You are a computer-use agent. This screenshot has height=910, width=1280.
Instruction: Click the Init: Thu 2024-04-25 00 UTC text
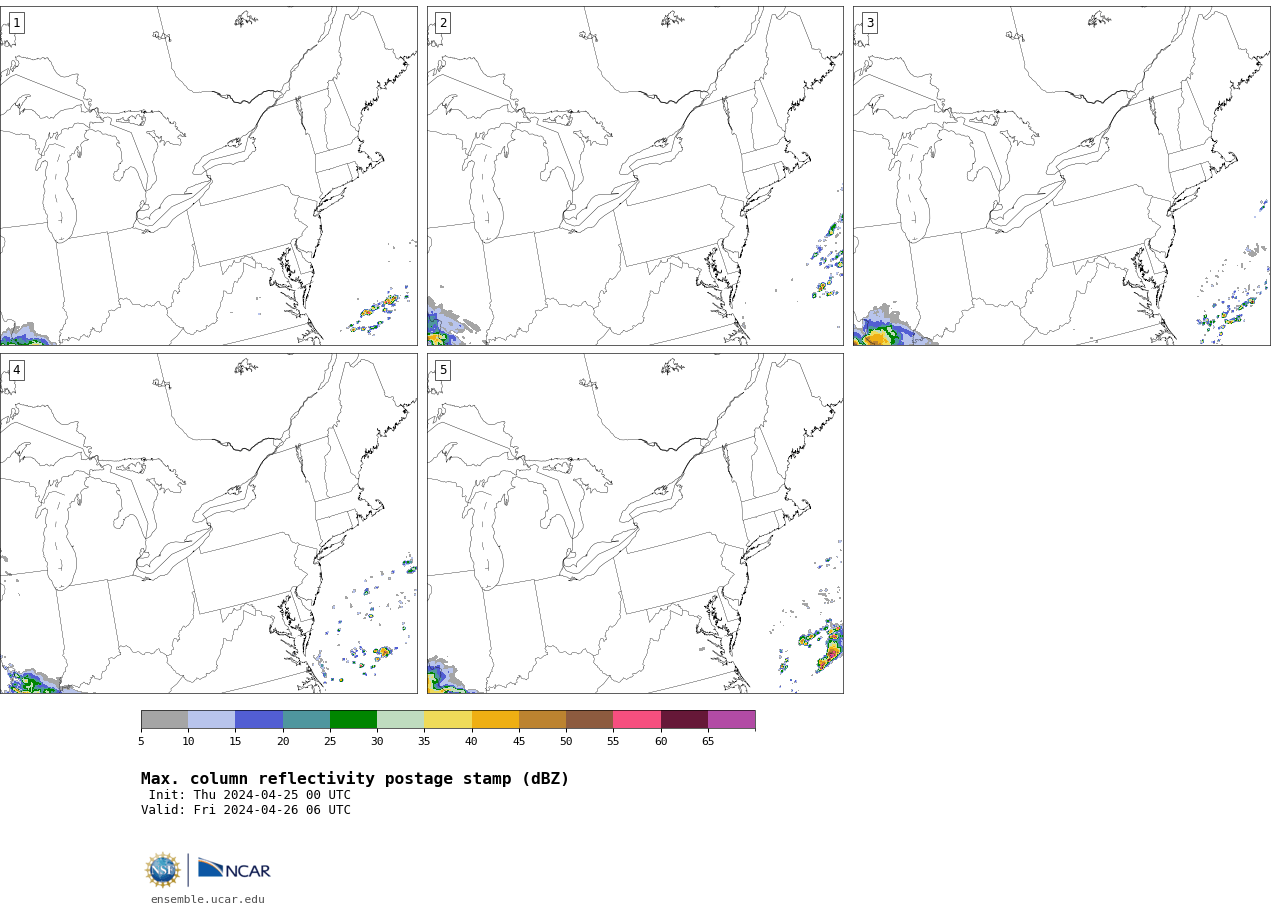point(250,795)
